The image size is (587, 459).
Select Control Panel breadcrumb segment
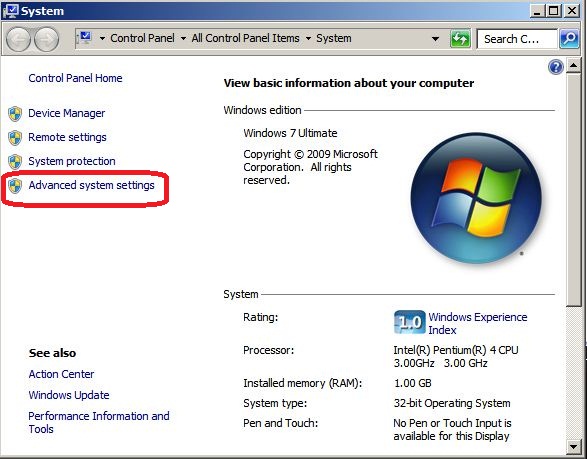[142, 38]
